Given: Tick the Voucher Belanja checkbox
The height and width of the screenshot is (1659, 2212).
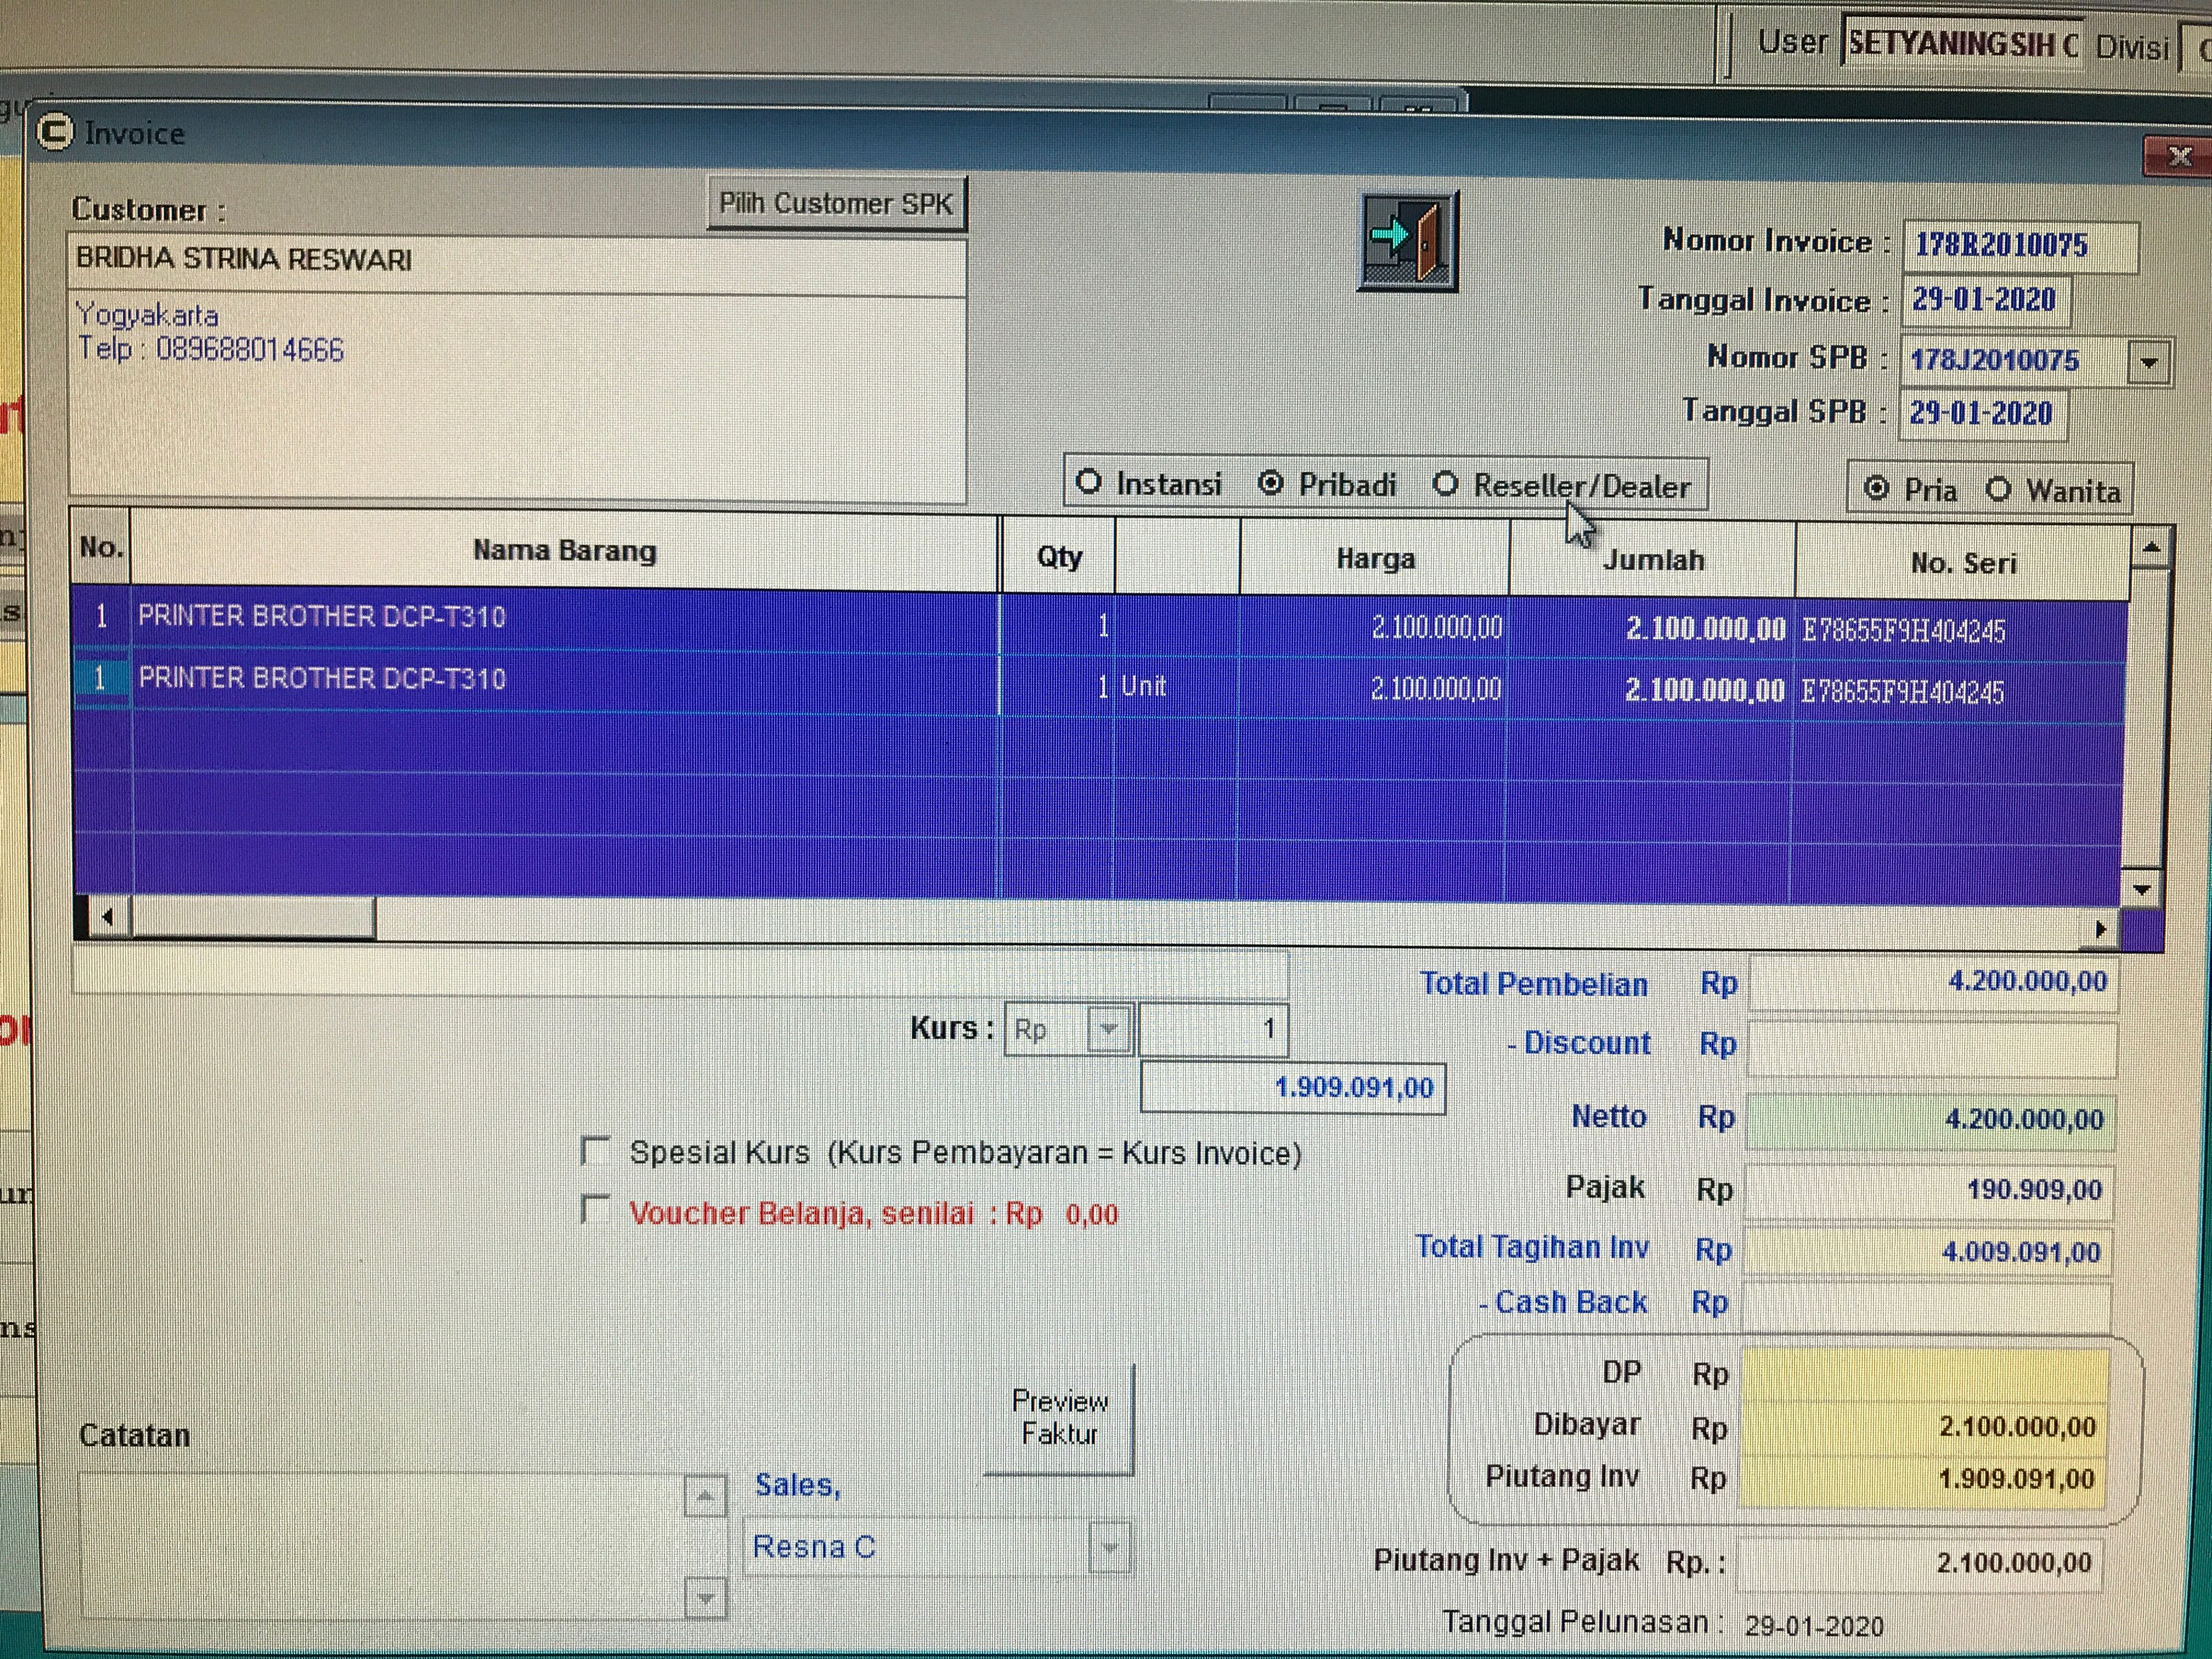Looking at the screenshot, I should point(596,1210).
